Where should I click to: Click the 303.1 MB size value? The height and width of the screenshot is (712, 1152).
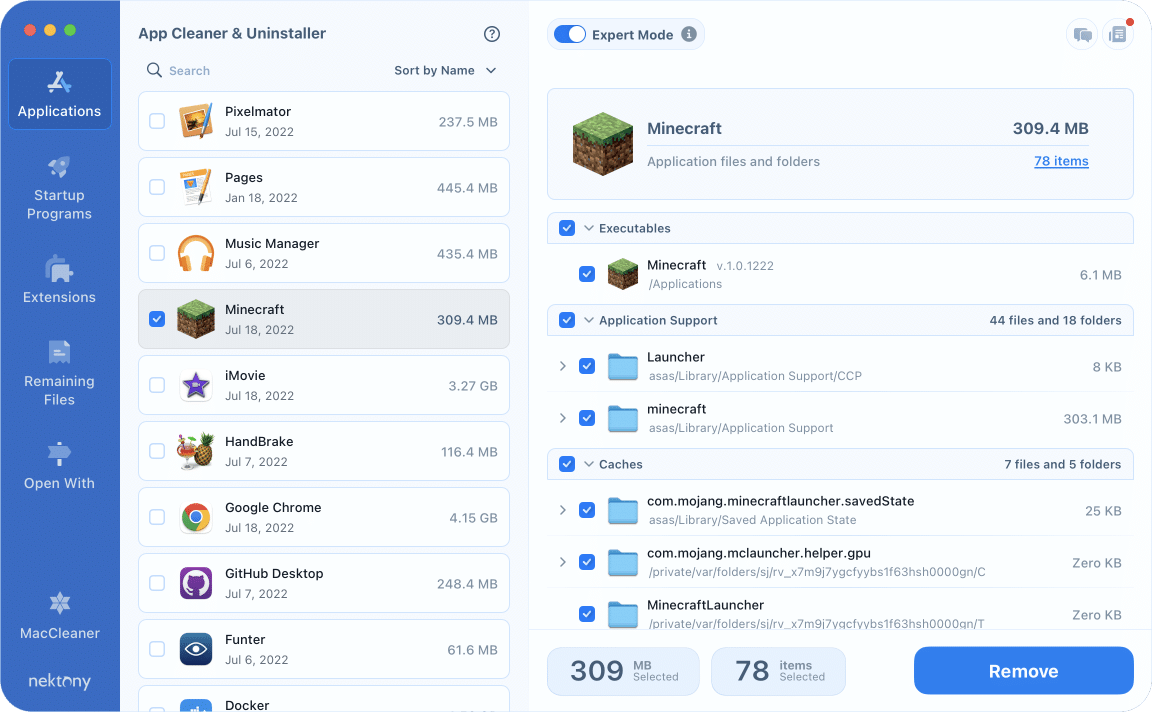[1092, 419]
